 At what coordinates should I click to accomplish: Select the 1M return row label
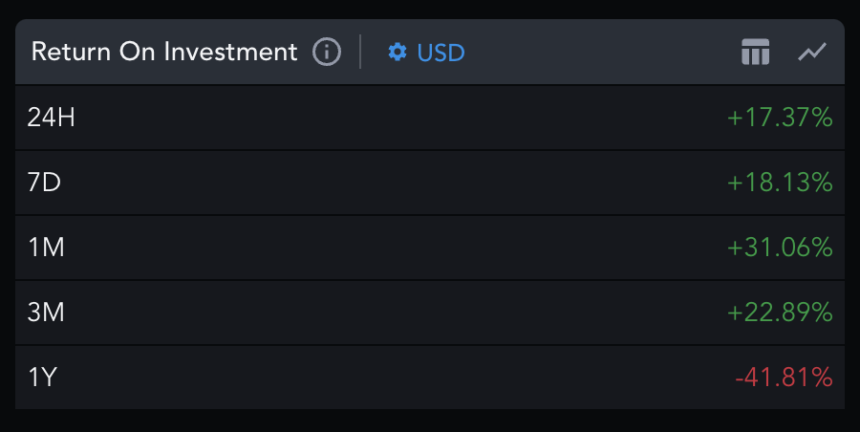(46, 248)
